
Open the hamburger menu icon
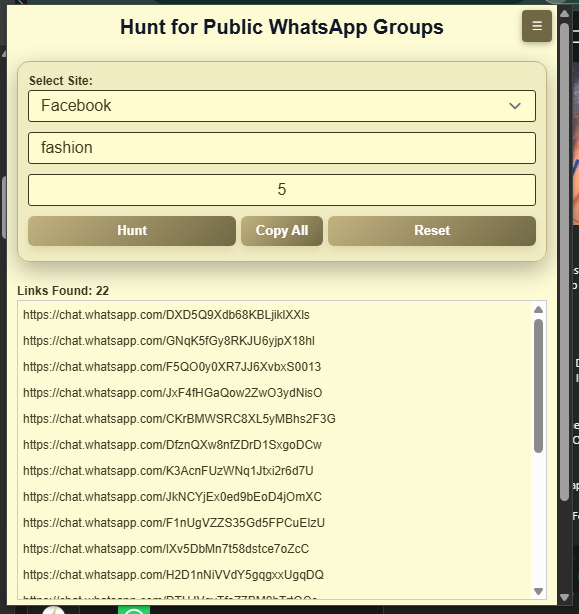coord(537,26)
